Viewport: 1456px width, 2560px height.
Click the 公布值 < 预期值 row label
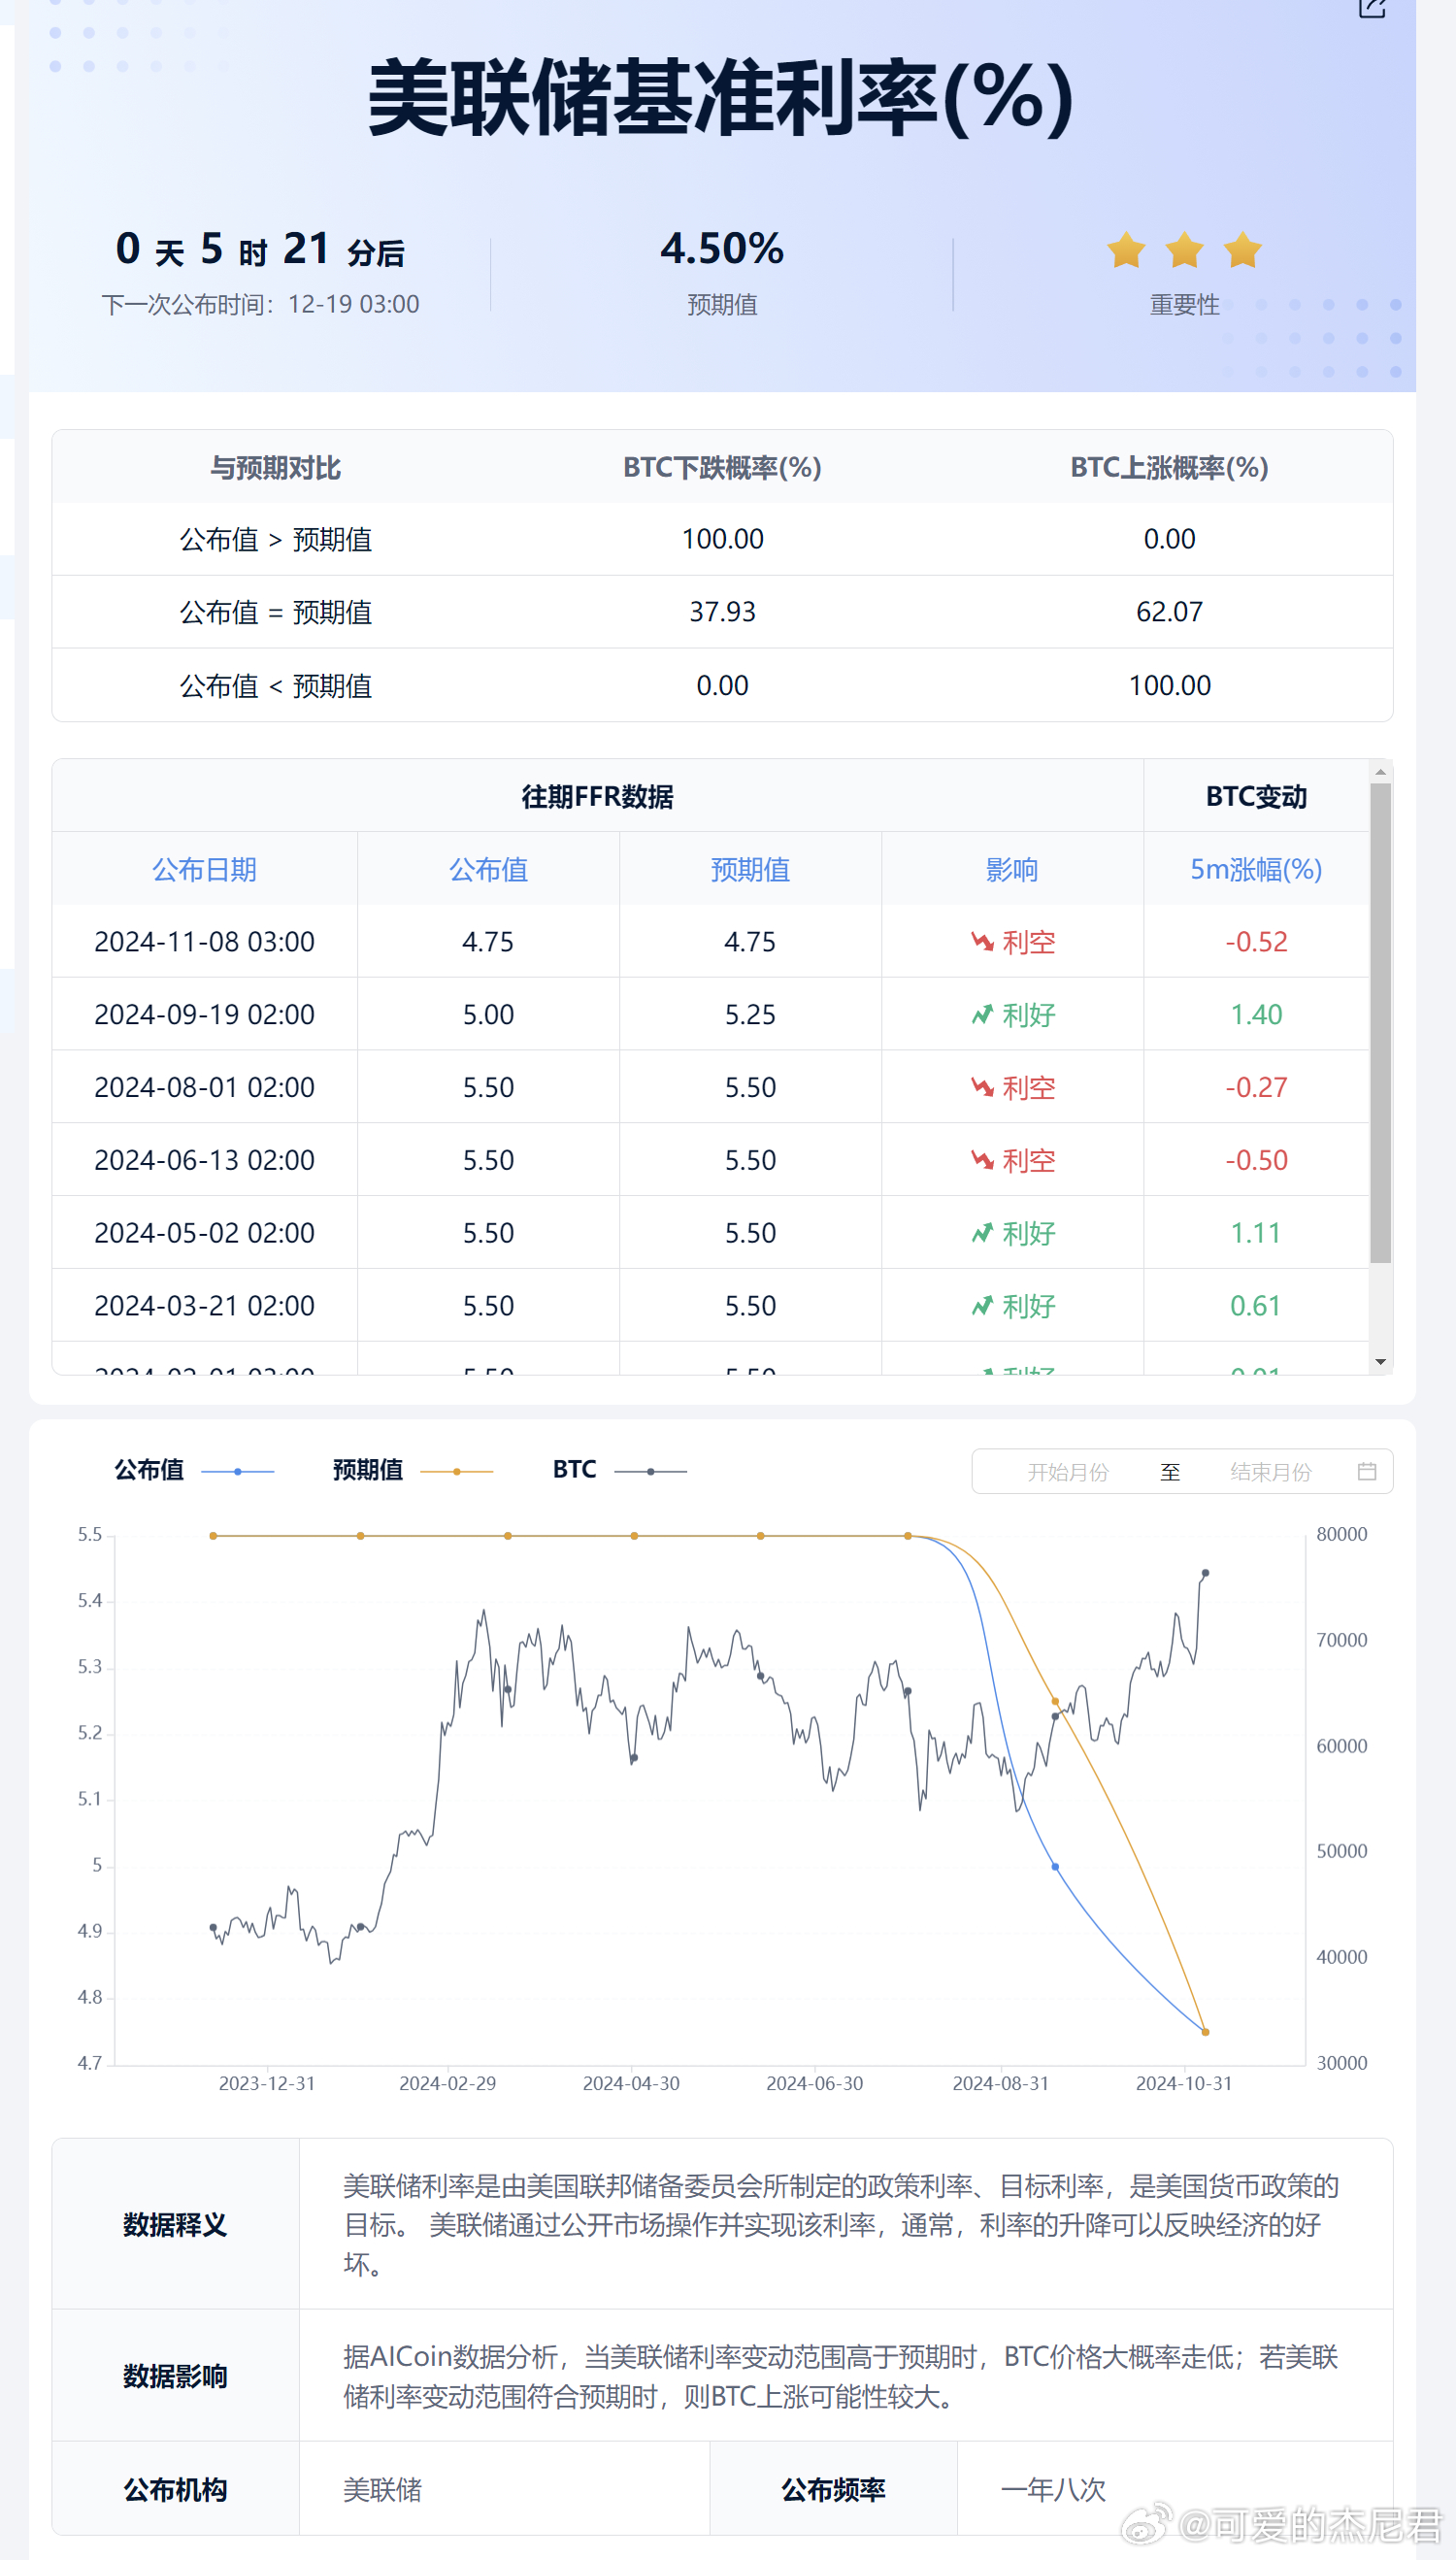tap(275, 686)
